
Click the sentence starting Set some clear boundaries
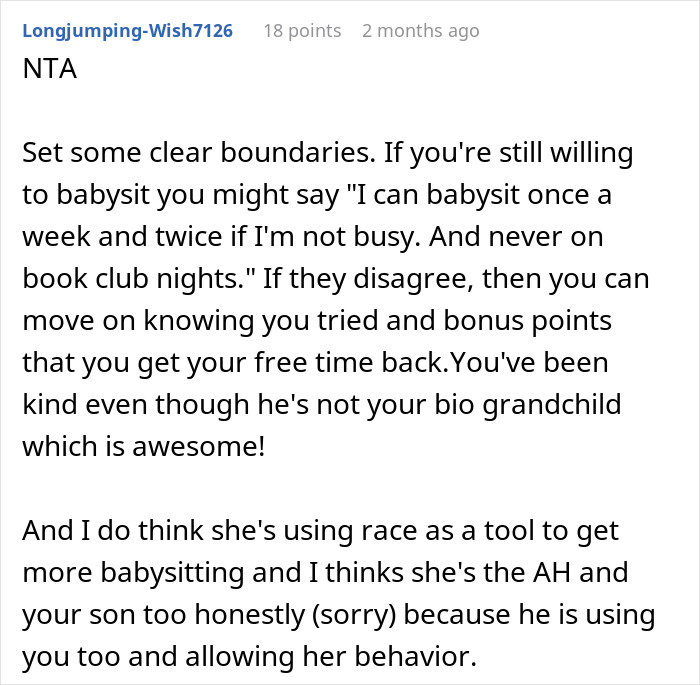point(199,153)
